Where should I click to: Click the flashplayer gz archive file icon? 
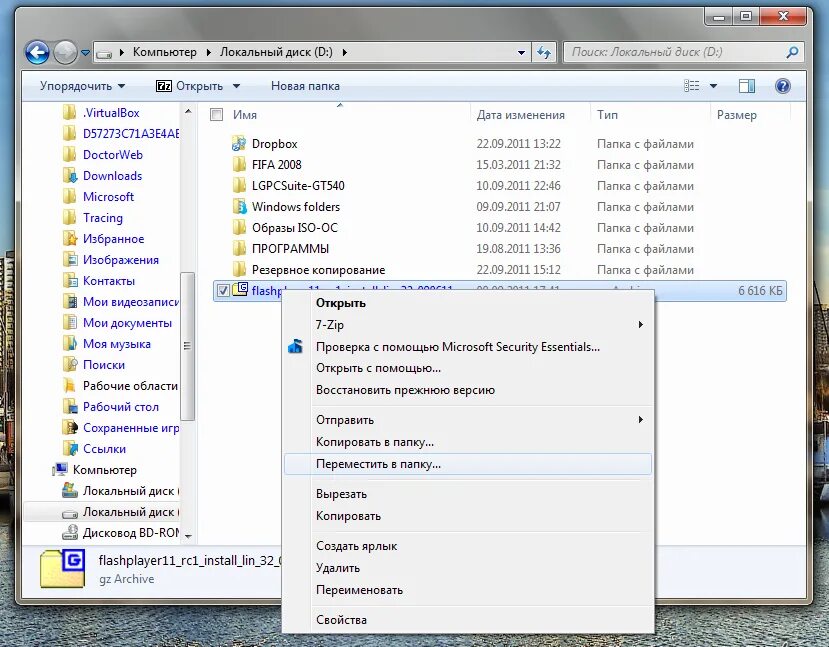click(241, 289)
